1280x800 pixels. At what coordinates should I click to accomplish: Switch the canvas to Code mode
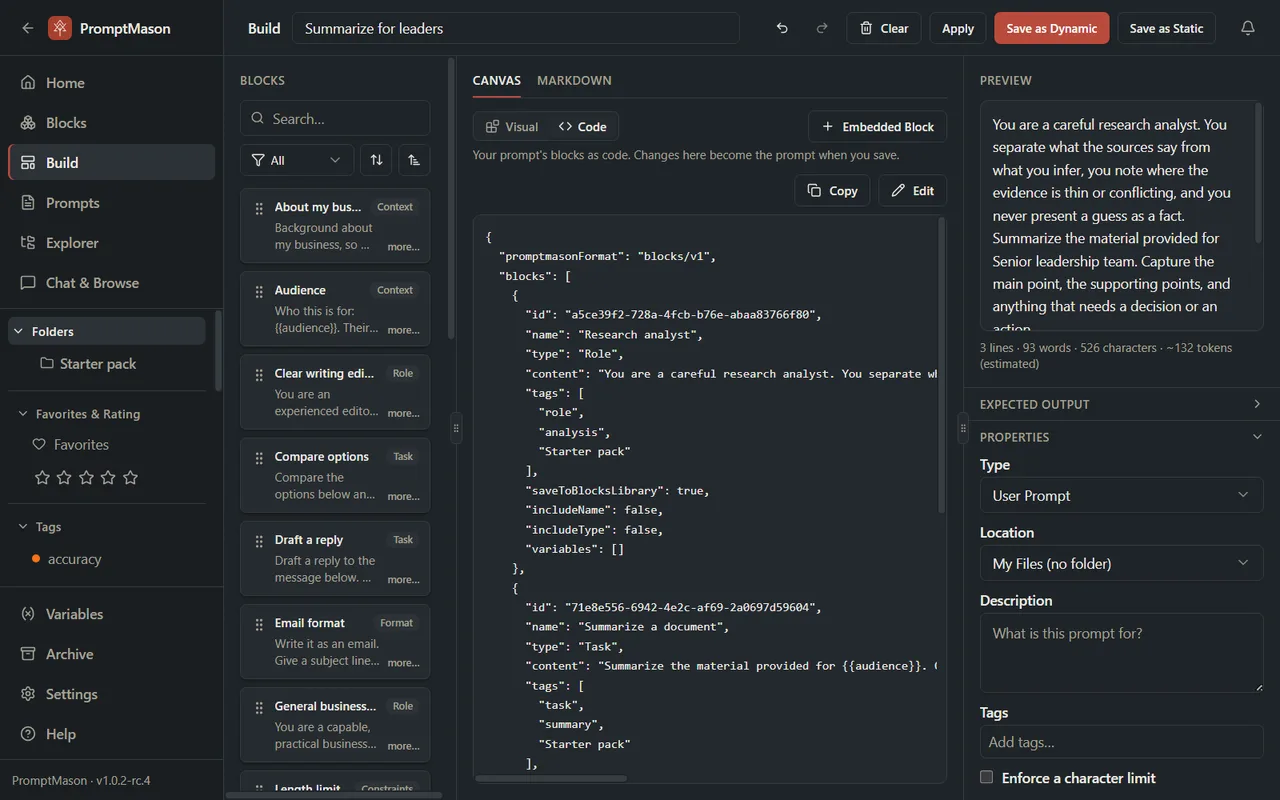[582, 127]
